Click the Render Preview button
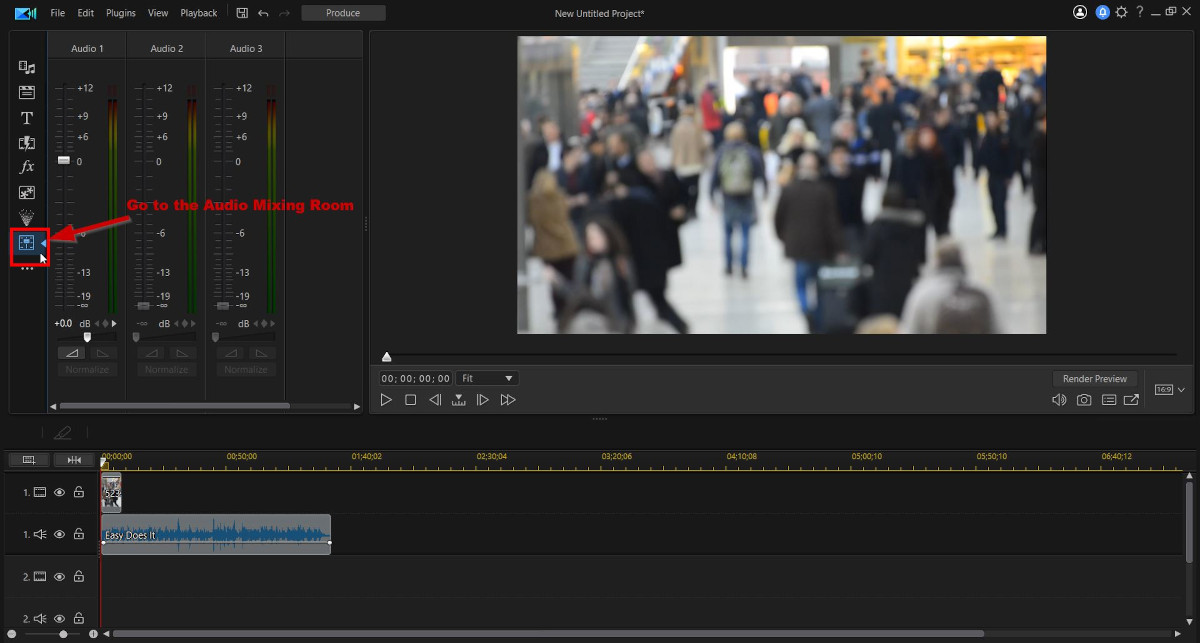 tap(1095, 378)
